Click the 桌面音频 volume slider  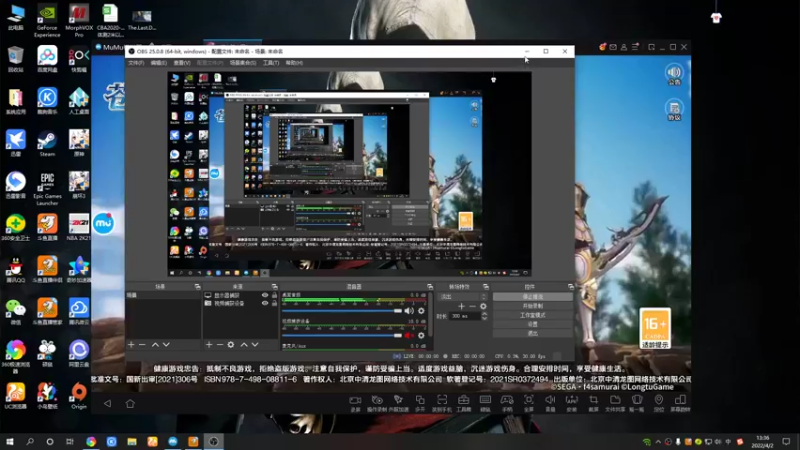pyautogui.click(x=342, y=311)
